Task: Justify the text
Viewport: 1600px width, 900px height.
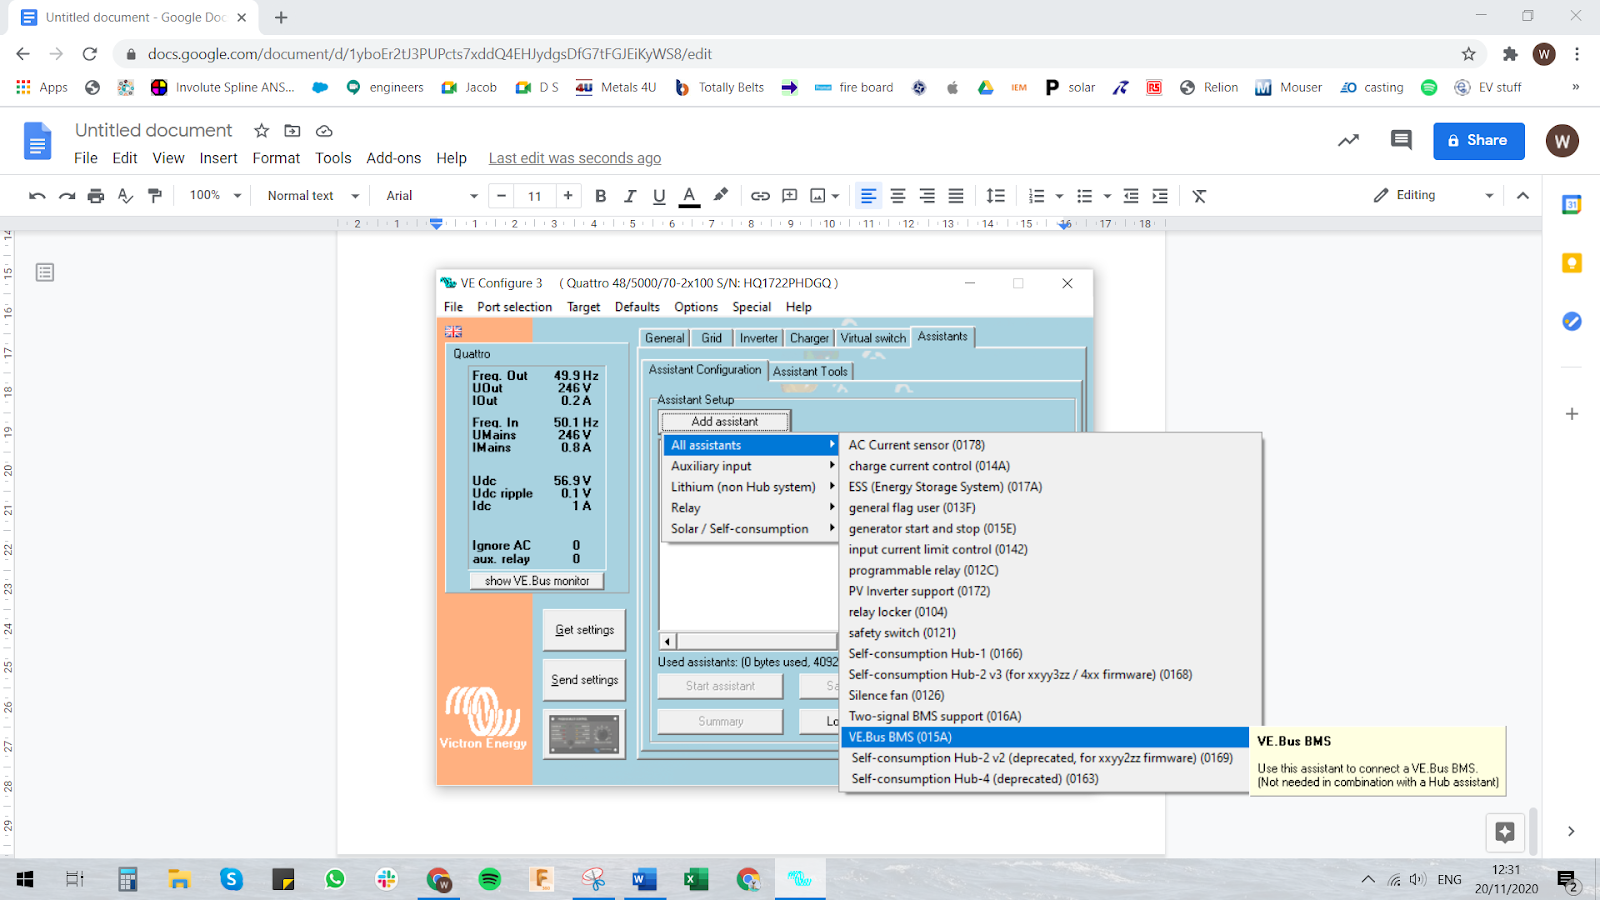Action: (x=956, y=196)
